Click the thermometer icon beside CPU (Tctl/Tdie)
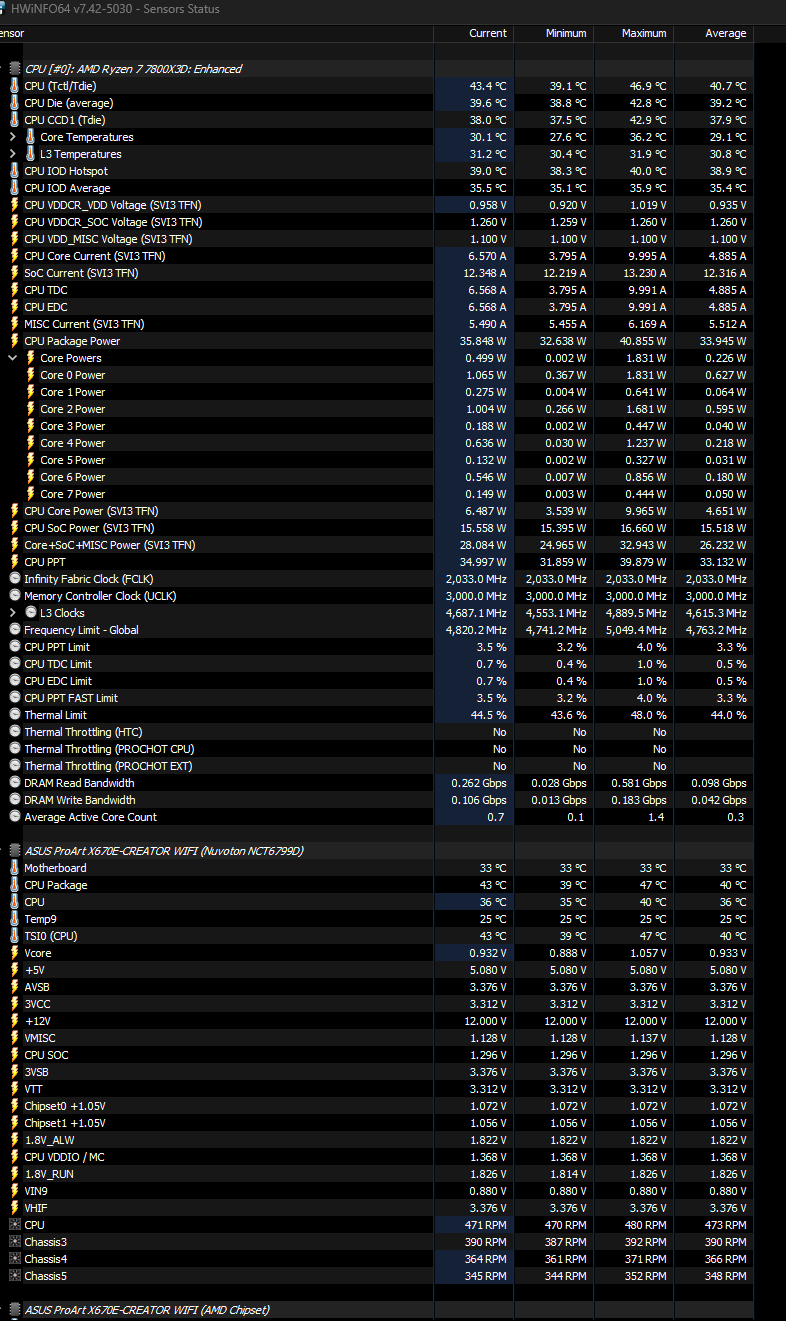786x1321 pixels. [x=14, y=86]
